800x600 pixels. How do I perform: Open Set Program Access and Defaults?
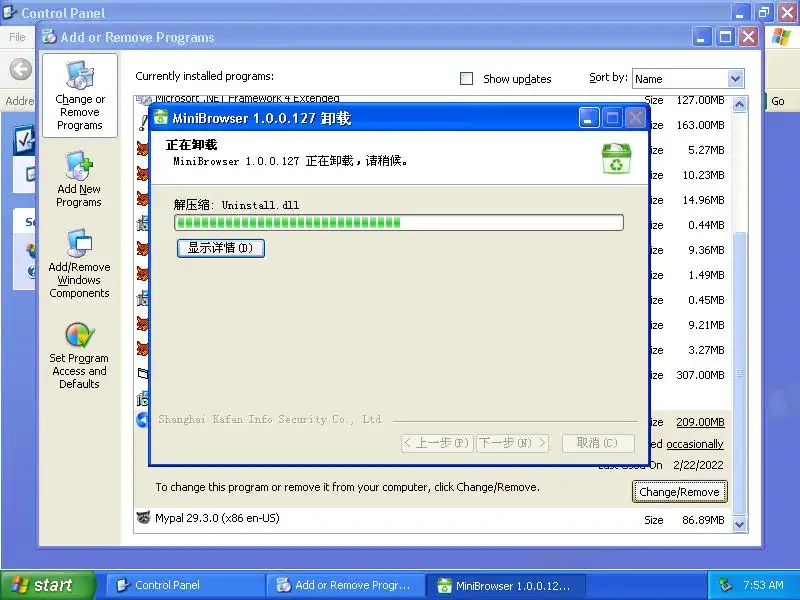[79, 356]
